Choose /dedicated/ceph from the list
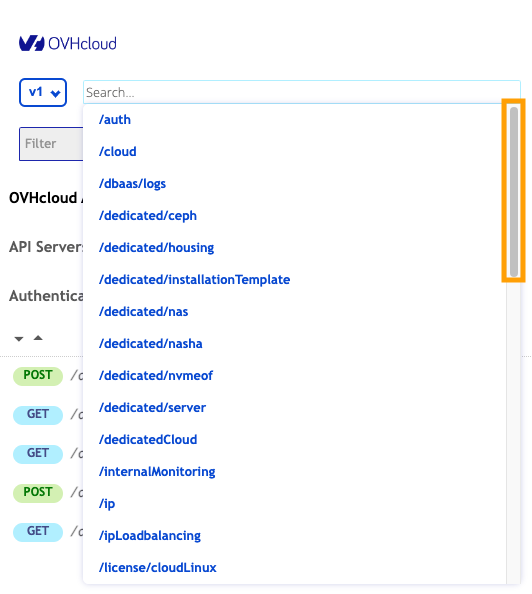Screen dimensions: 532x594 click(148, 216)
